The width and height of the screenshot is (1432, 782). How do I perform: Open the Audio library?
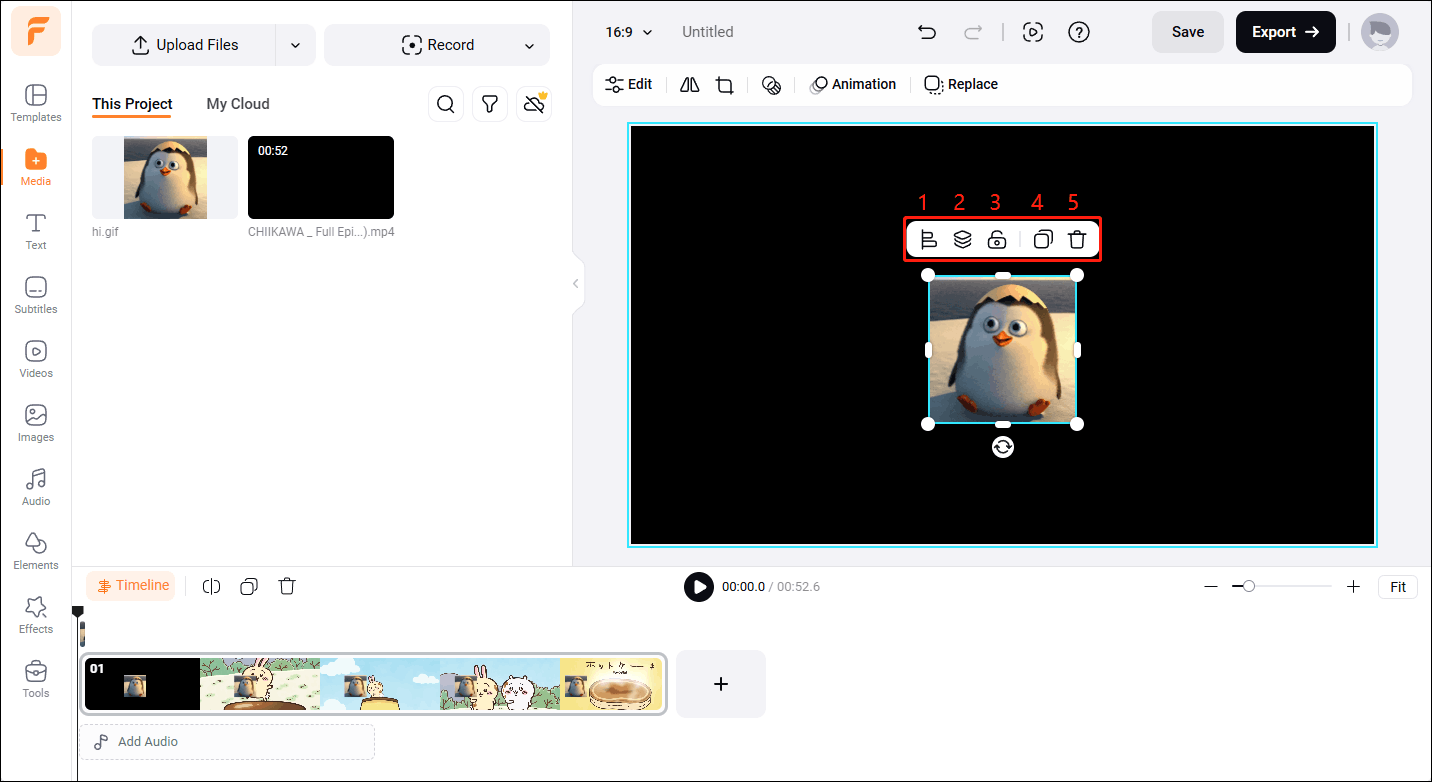click(36, 488)
